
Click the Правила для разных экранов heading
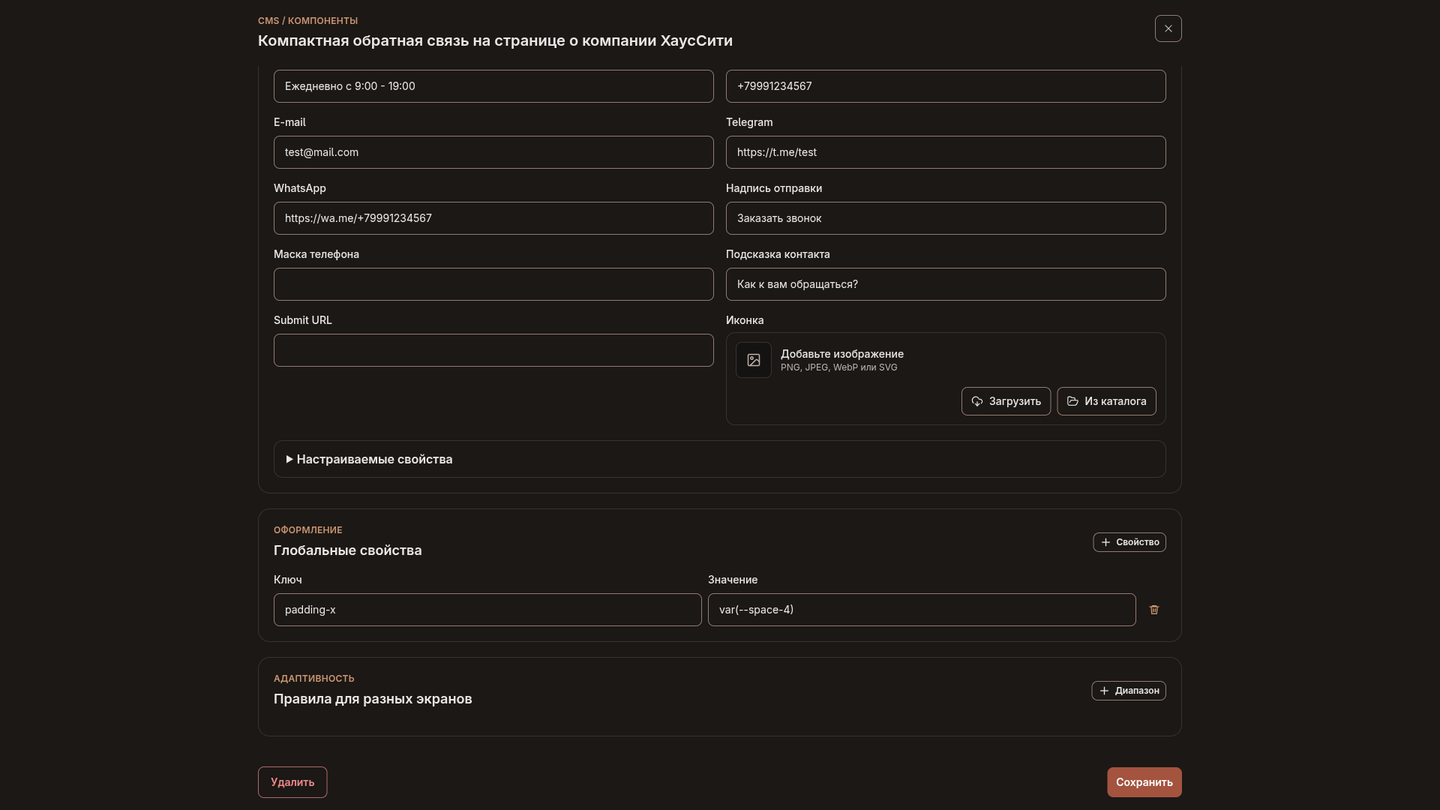coord(373,698)
